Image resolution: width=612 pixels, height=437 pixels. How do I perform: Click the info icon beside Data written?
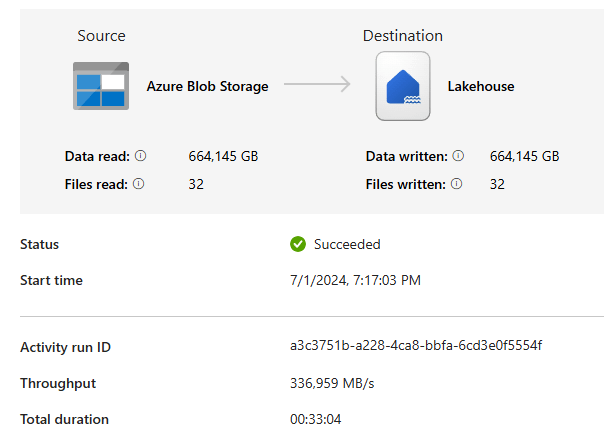coord(458,156)
